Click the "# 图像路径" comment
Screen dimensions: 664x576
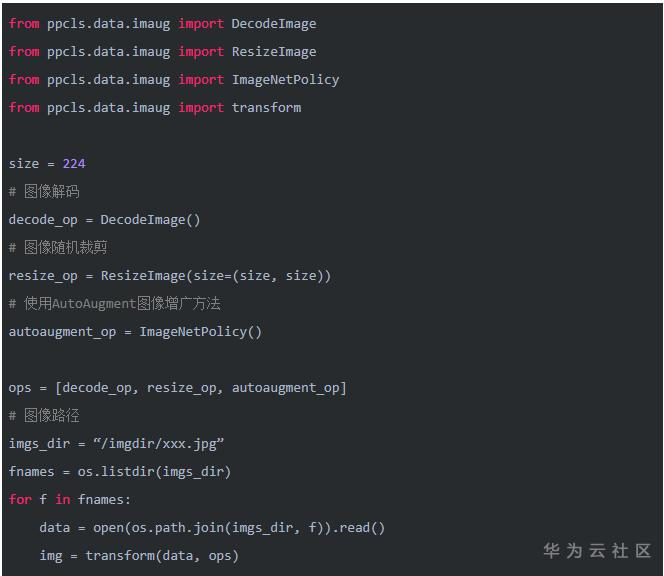click(44, 415)
